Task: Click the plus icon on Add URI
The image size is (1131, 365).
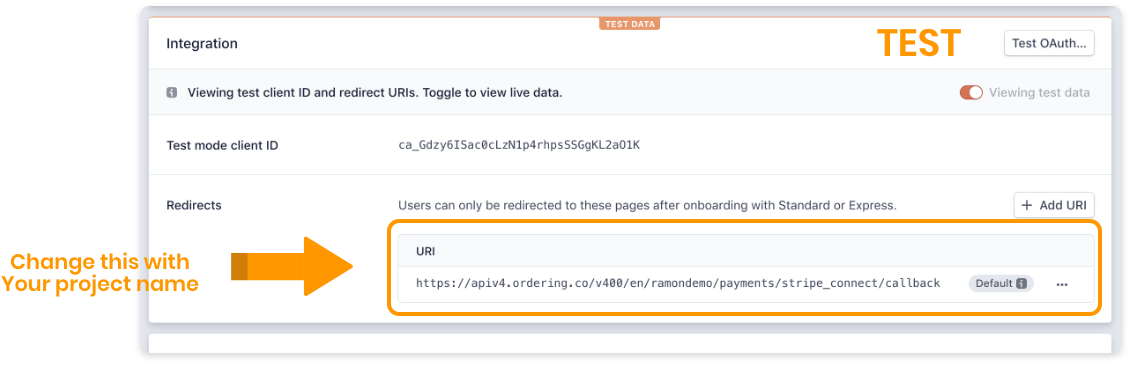Action: pos(1027,206)
